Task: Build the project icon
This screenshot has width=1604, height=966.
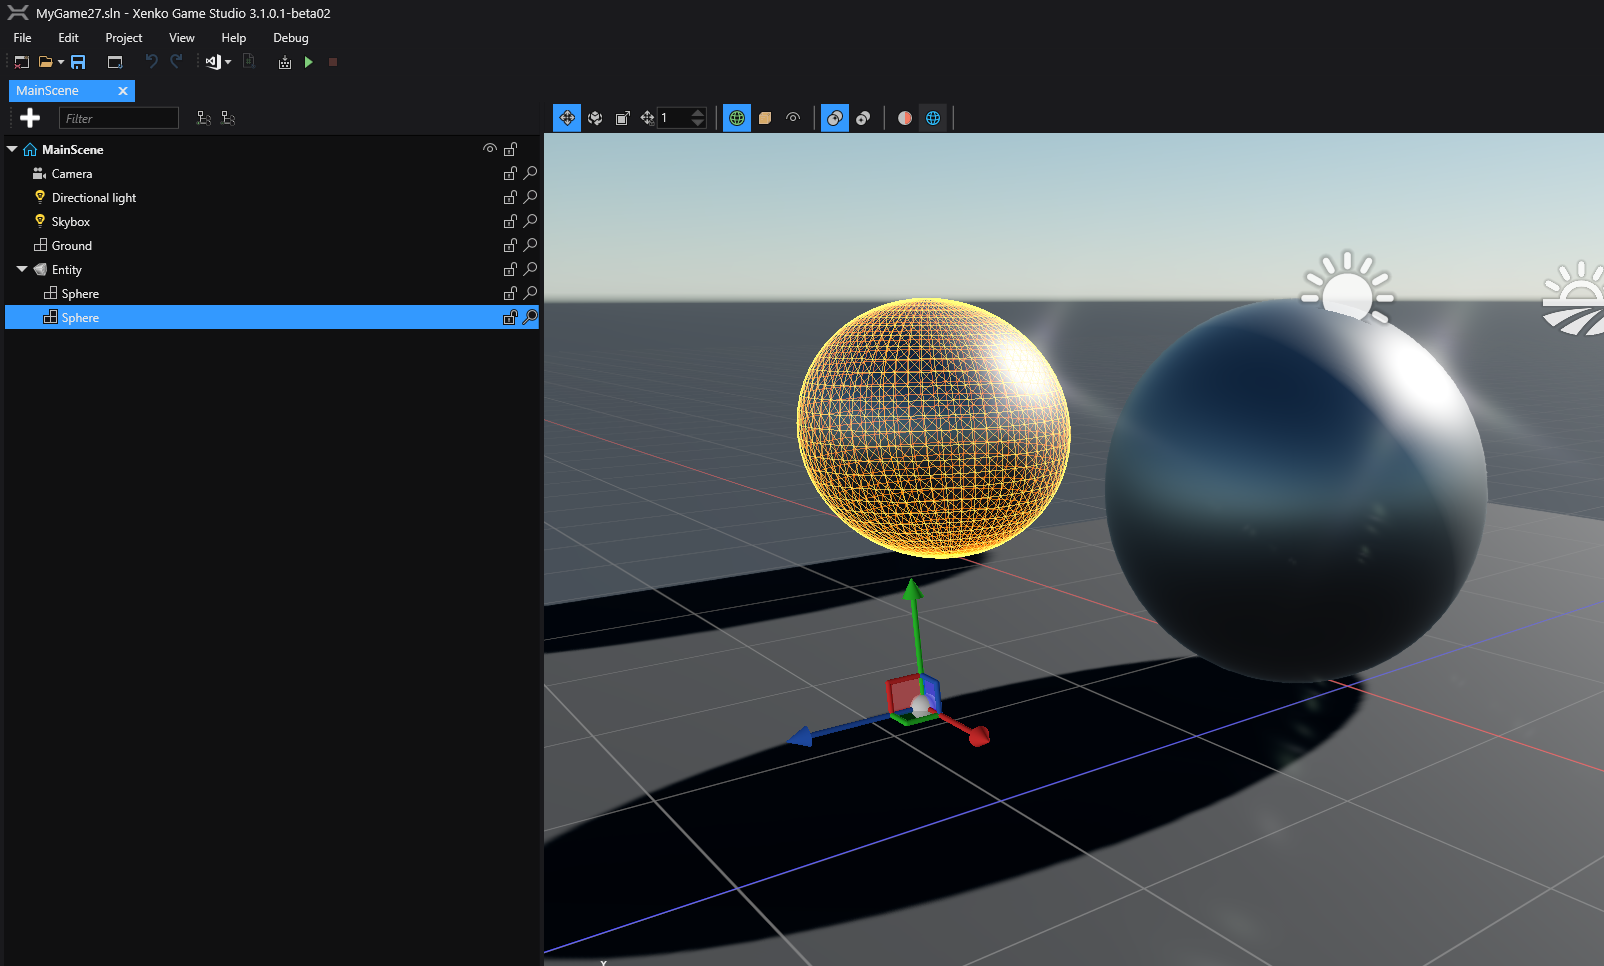Action: [285, 62]
